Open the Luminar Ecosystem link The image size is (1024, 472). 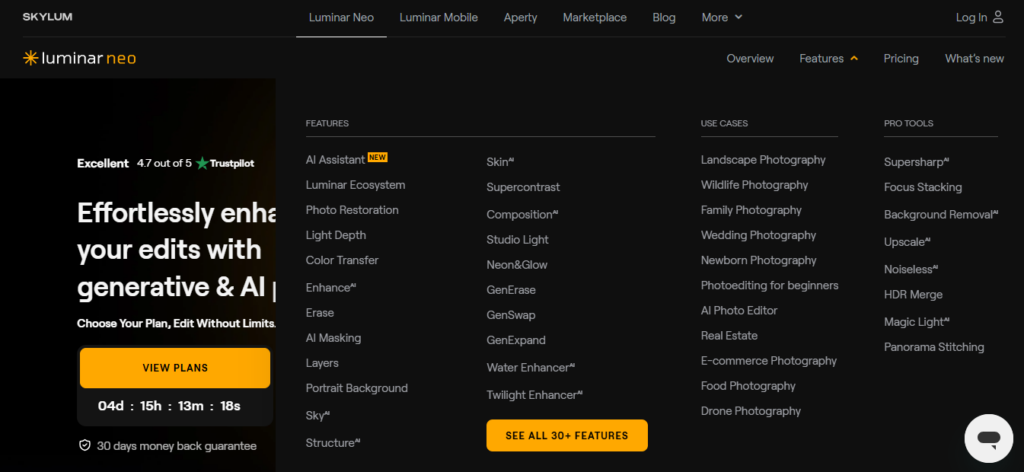pos(355,185)
